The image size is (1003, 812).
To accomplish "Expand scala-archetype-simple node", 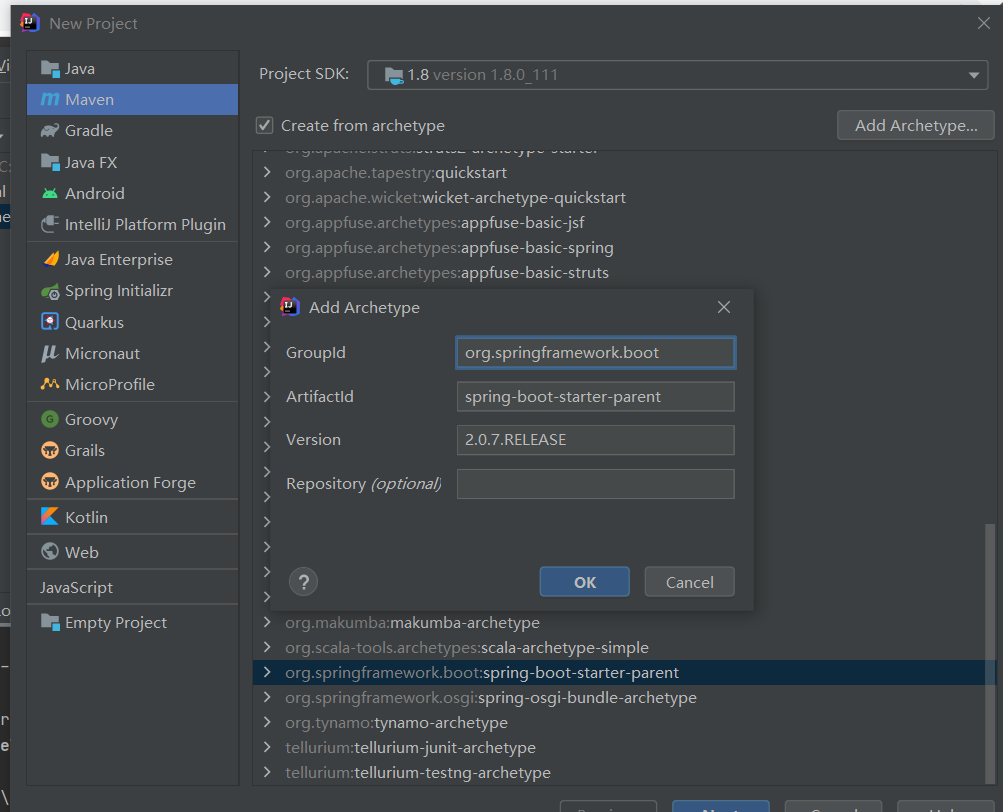I will 267,648.
